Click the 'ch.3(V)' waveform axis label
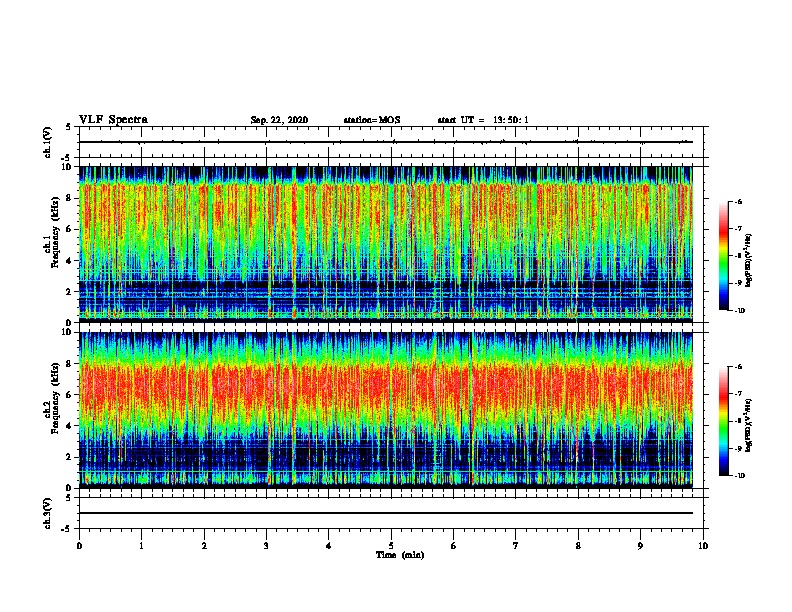 (48, 513)
